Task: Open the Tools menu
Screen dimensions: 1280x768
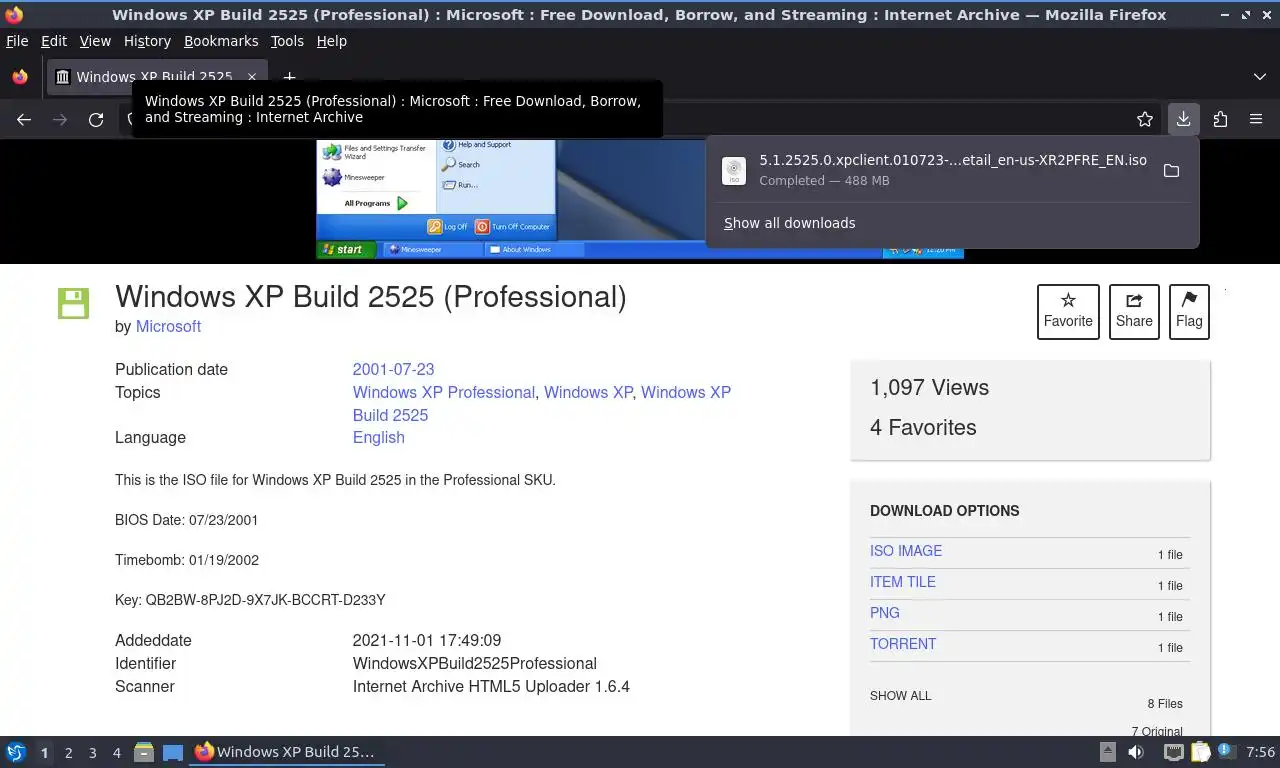Action: point(287,41)
